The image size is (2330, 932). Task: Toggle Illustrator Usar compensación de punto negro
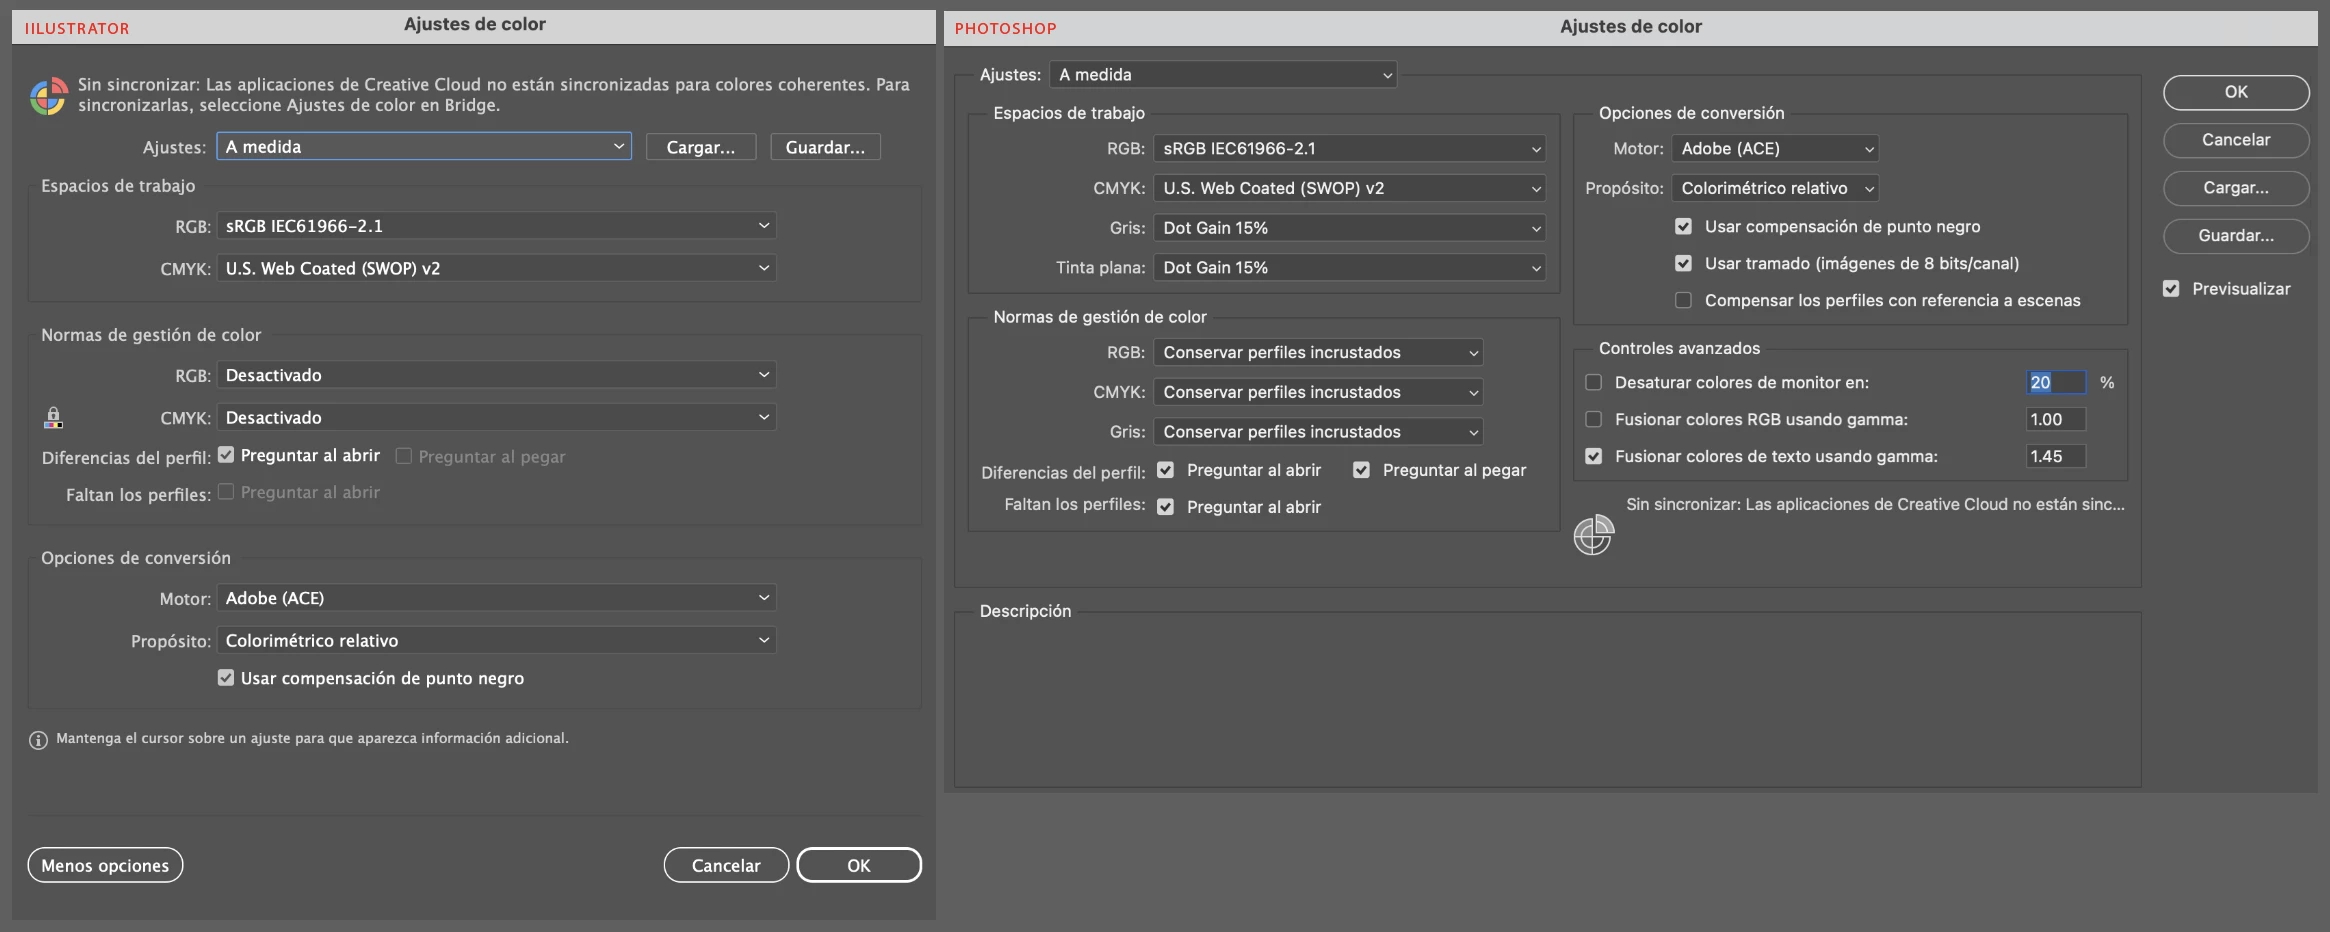[x=226, y=678]
